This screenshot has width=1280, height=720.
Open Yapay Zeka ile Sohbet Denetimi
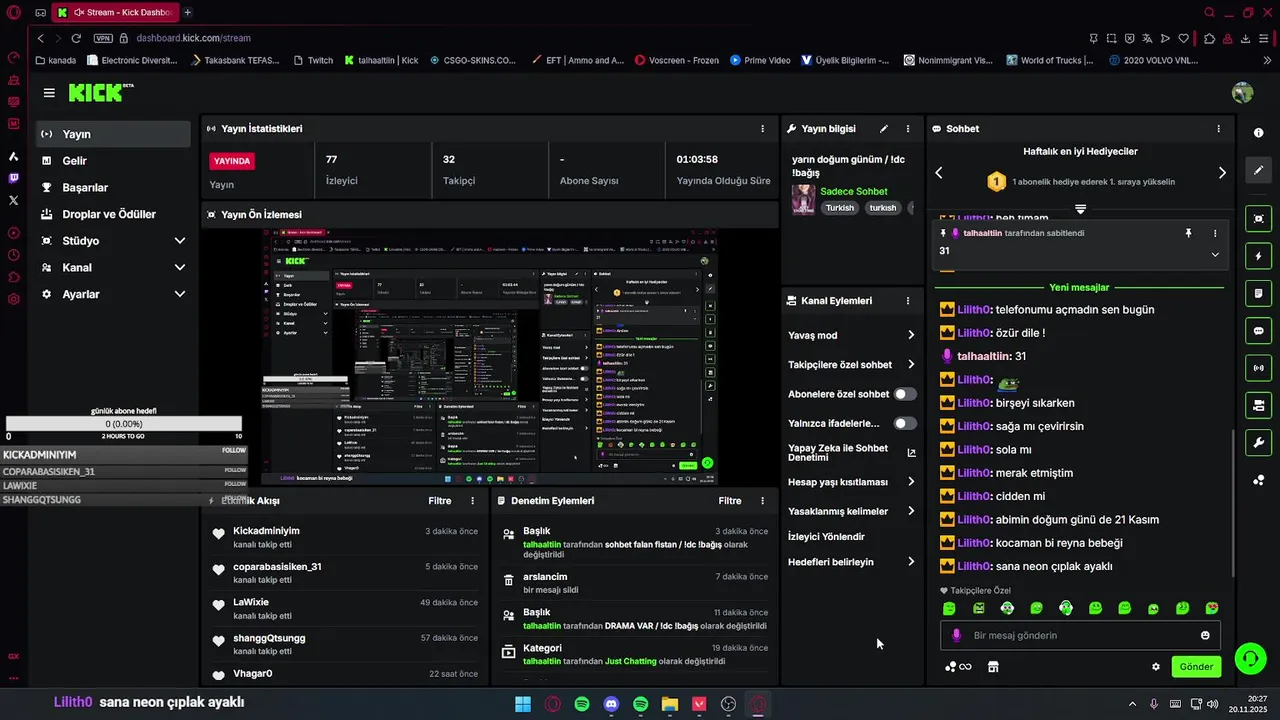[x=852, y=453]
